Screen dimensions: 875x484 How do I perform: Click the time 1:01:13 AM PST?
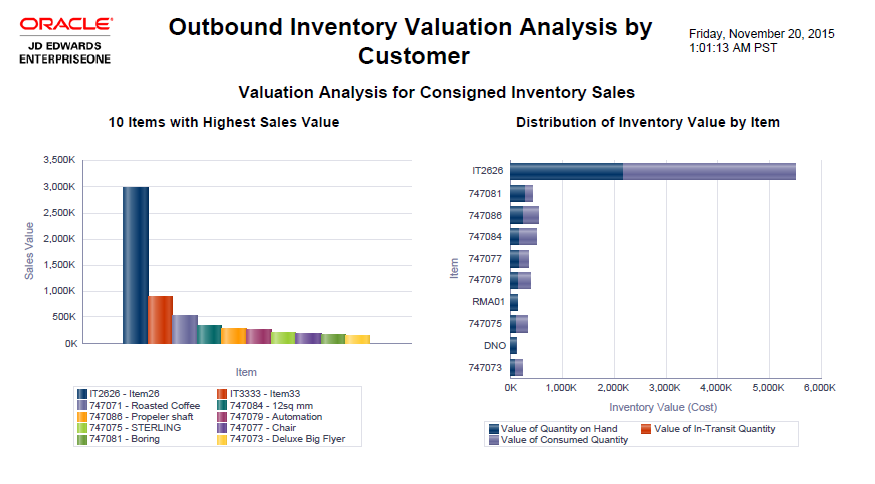tap(733, 48)
